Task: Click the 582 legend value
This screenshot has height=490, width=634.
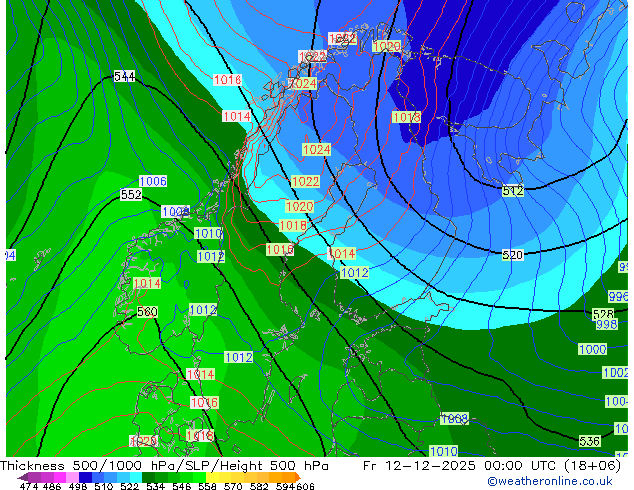Action: tap(259, 486)
